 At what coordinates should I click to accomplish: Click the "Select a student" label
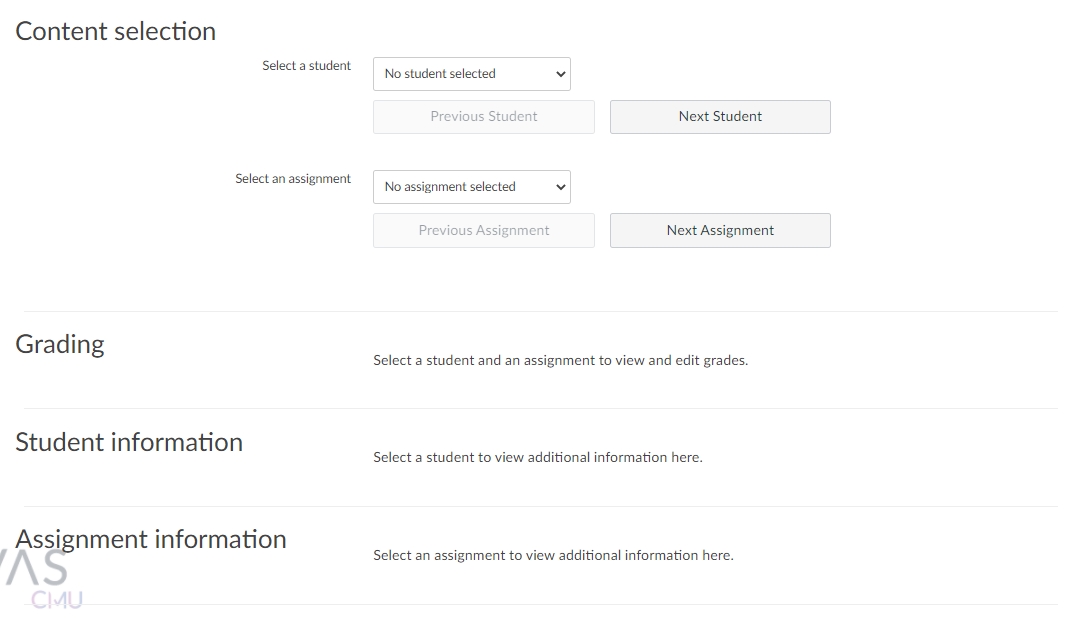(x=306, y=66)
